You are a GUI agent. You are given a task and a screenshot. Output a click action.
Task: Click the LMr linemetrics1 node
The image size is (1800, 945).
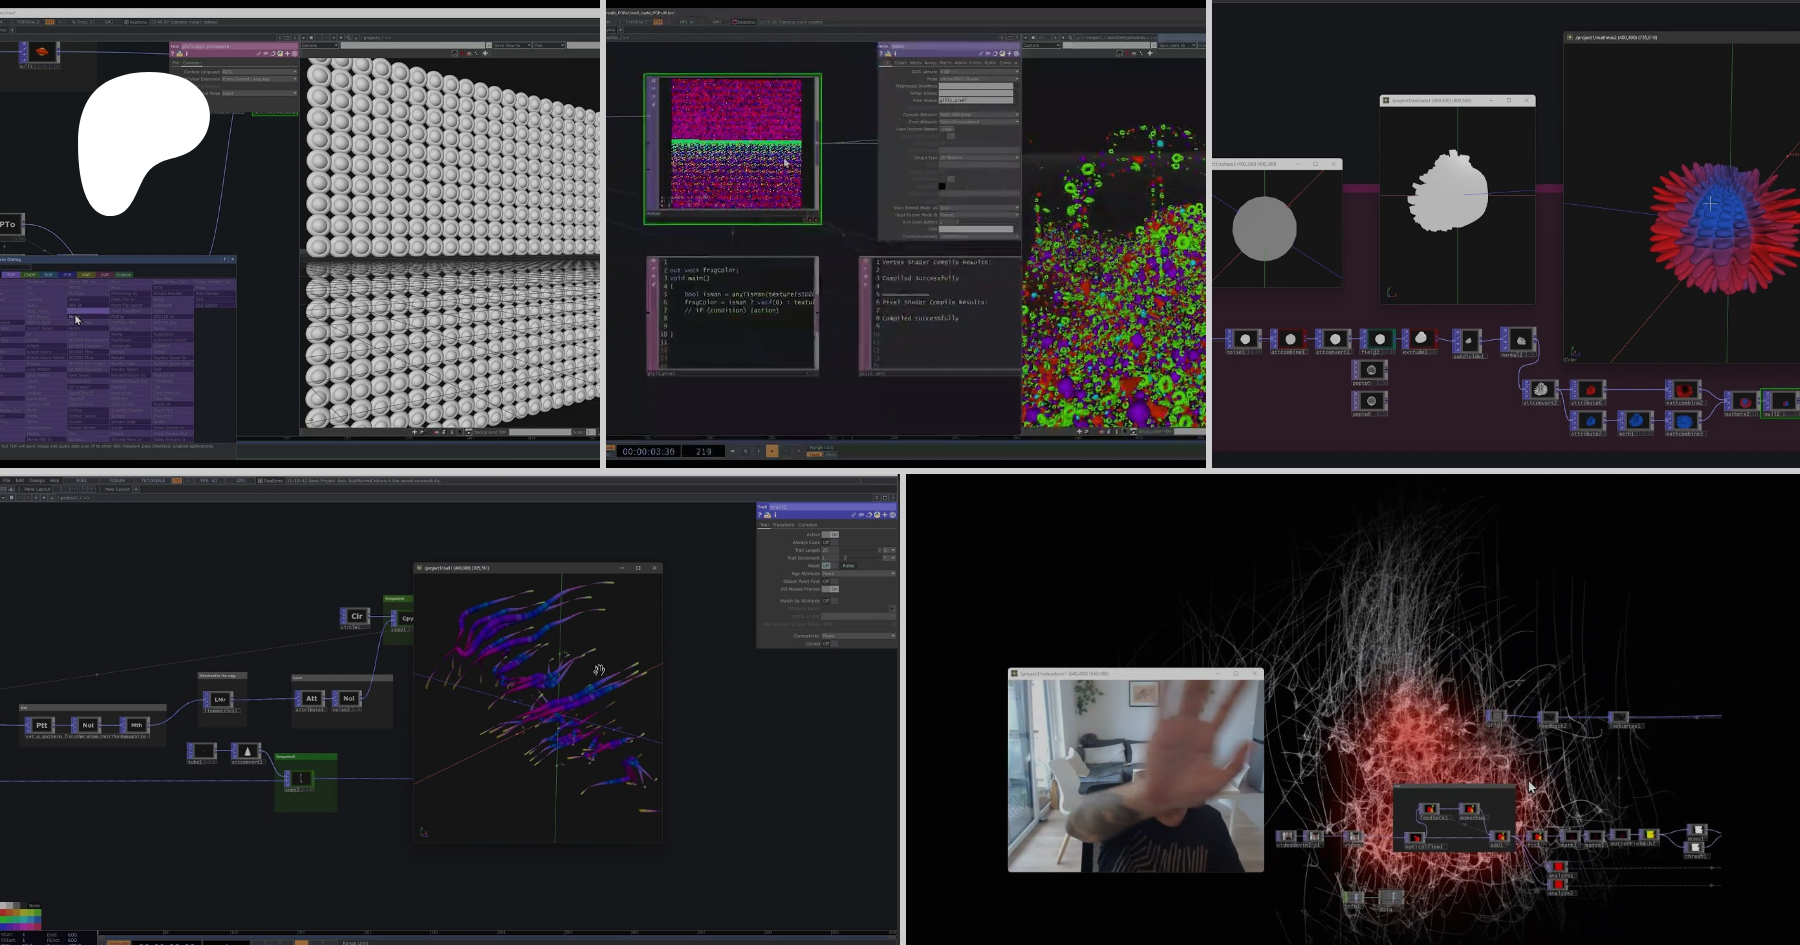pyautogui.click(x=220, y=699)
